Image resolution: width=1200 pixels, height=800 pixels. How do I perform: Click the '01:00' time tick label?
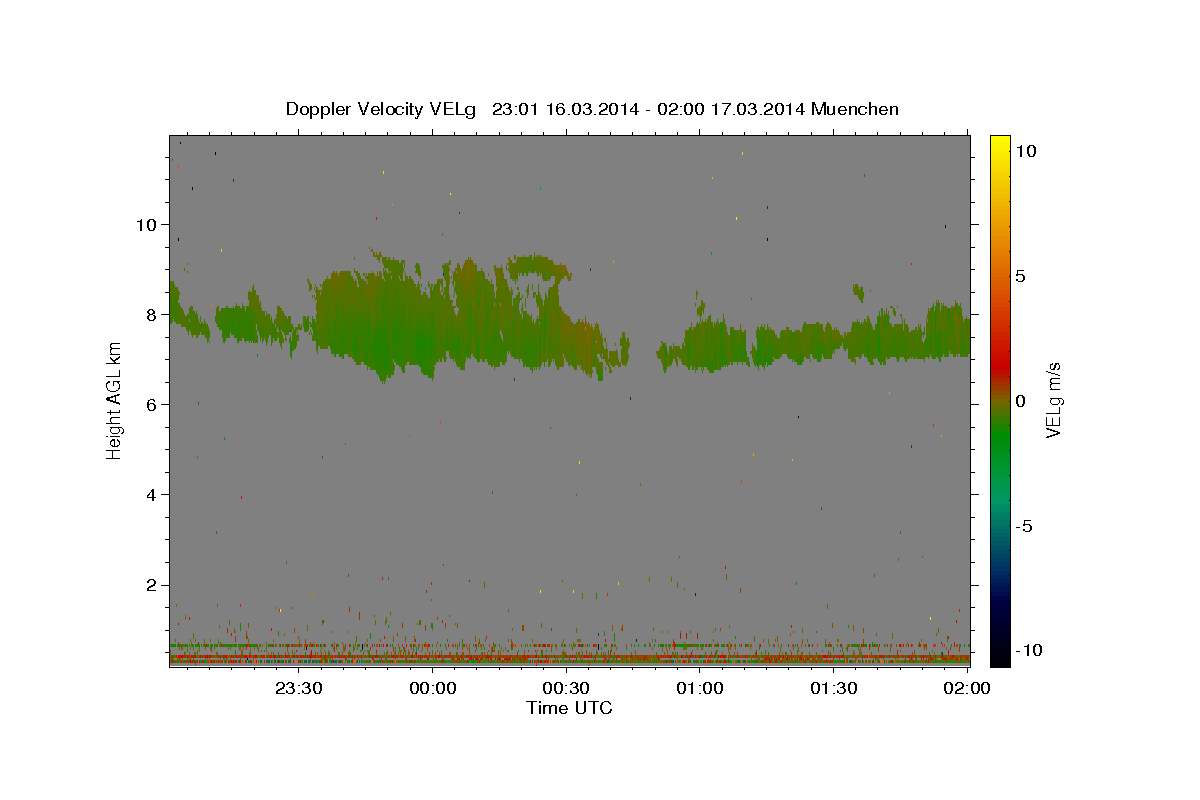tap(700, 688)
